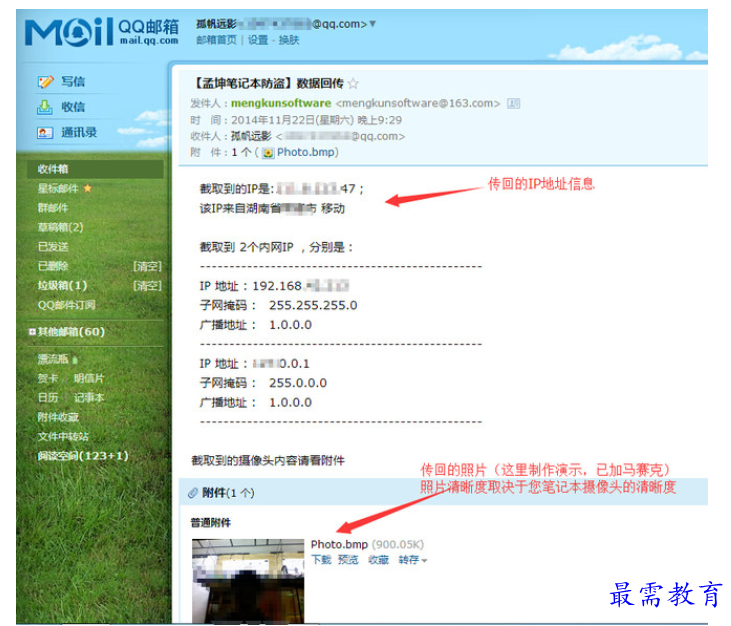Click the paperclip icon beside 附件(1 个)
The image size is (731, 626).
point(193,493)
